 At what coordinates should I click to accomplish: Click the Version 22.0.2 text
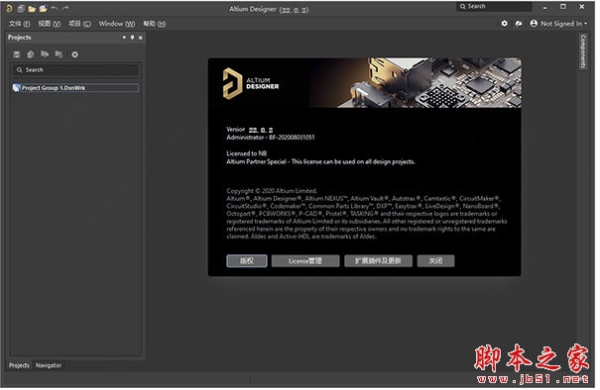pyautogui.click(x=249, y=130)
